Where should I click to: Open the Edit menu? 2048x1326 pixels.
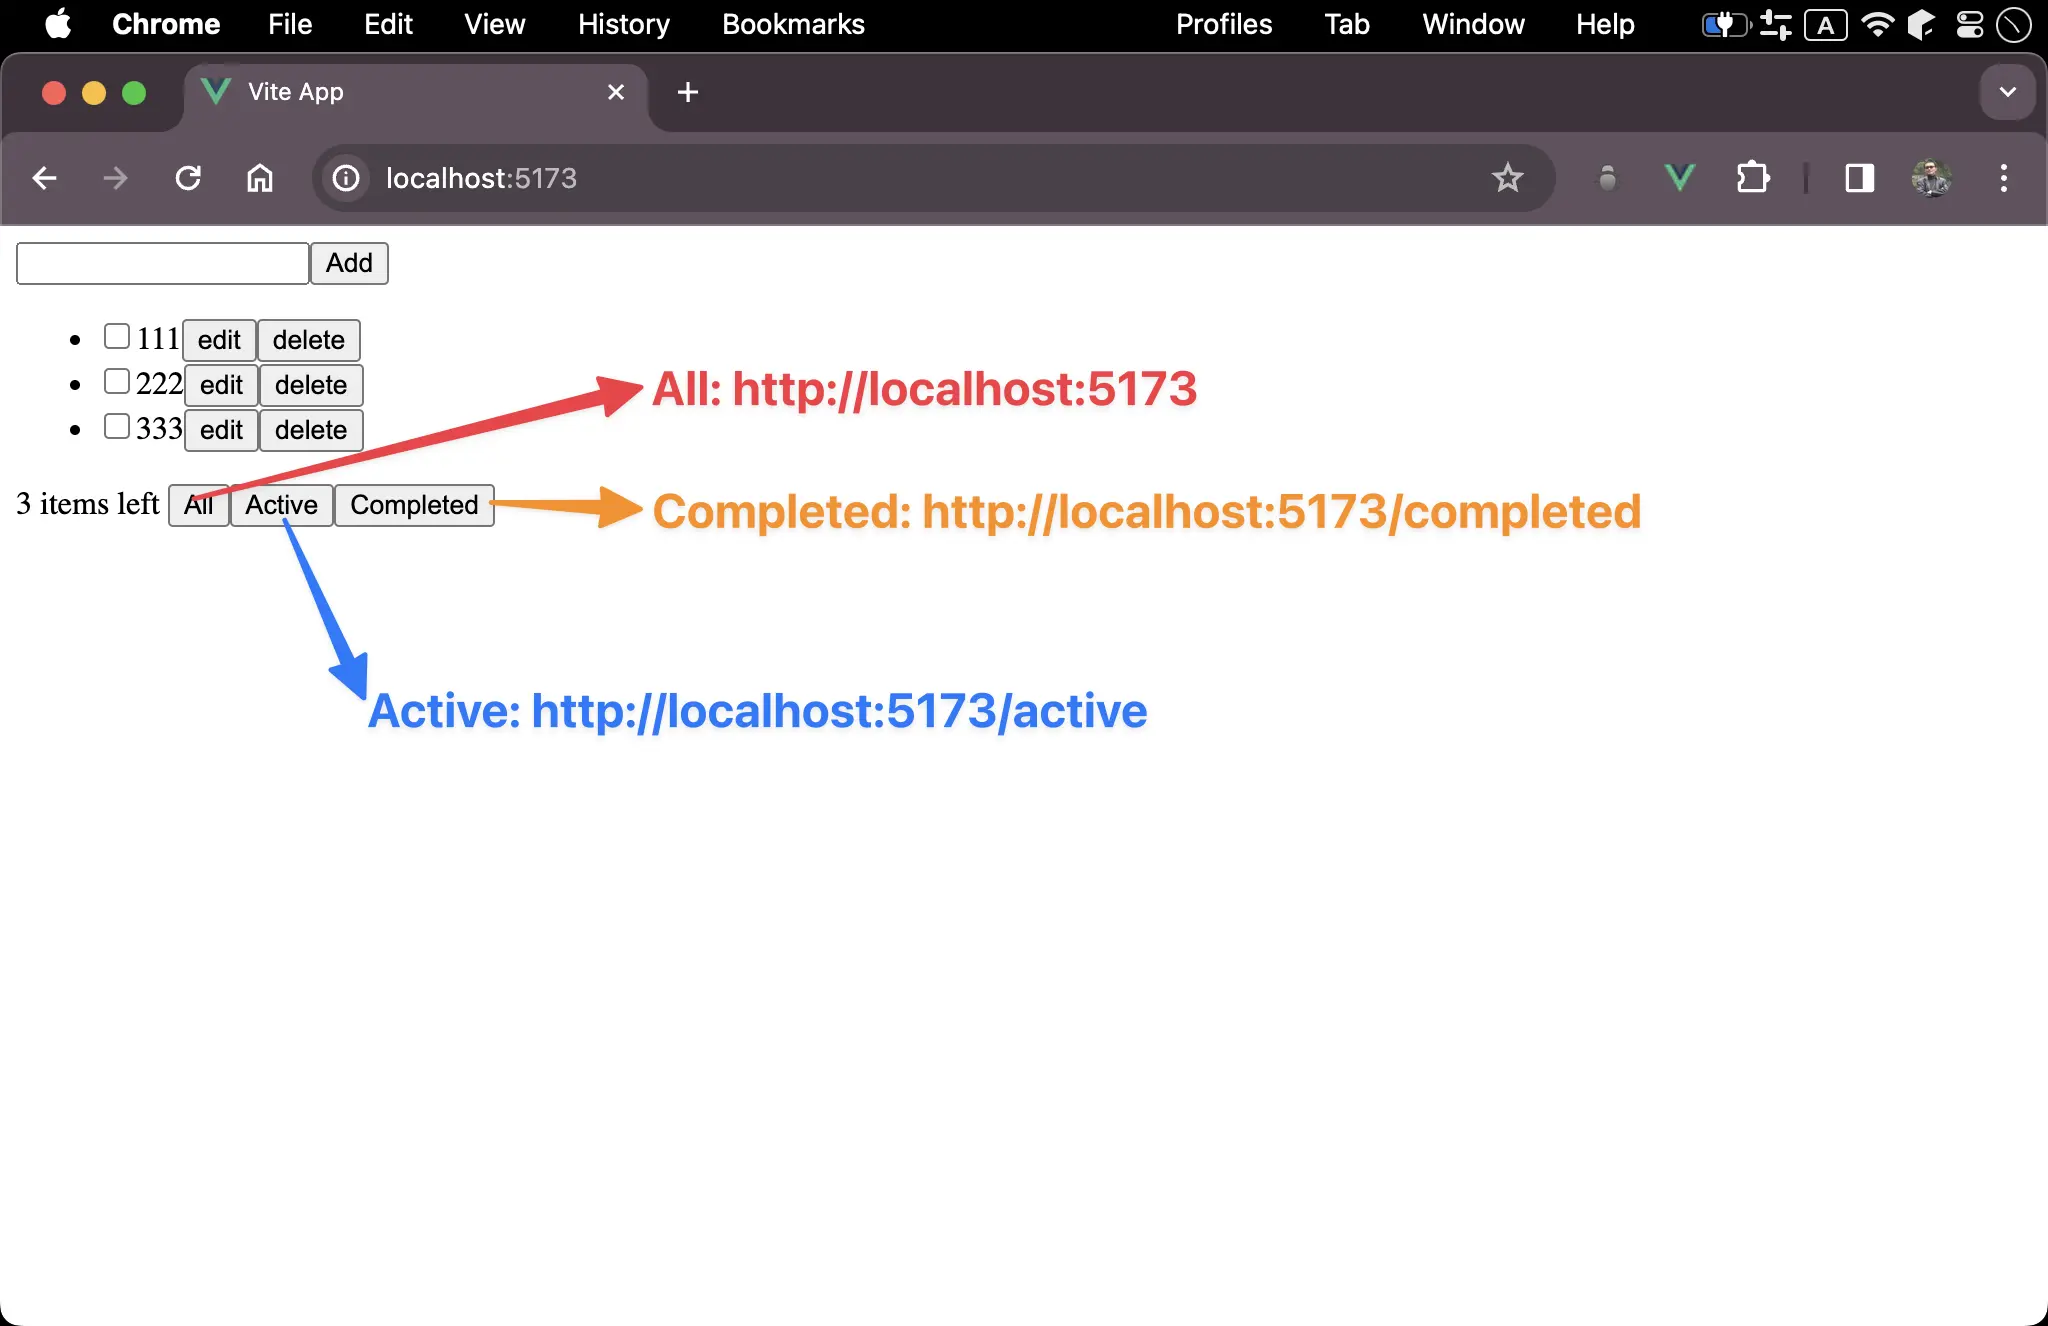[x=388, y=24]
